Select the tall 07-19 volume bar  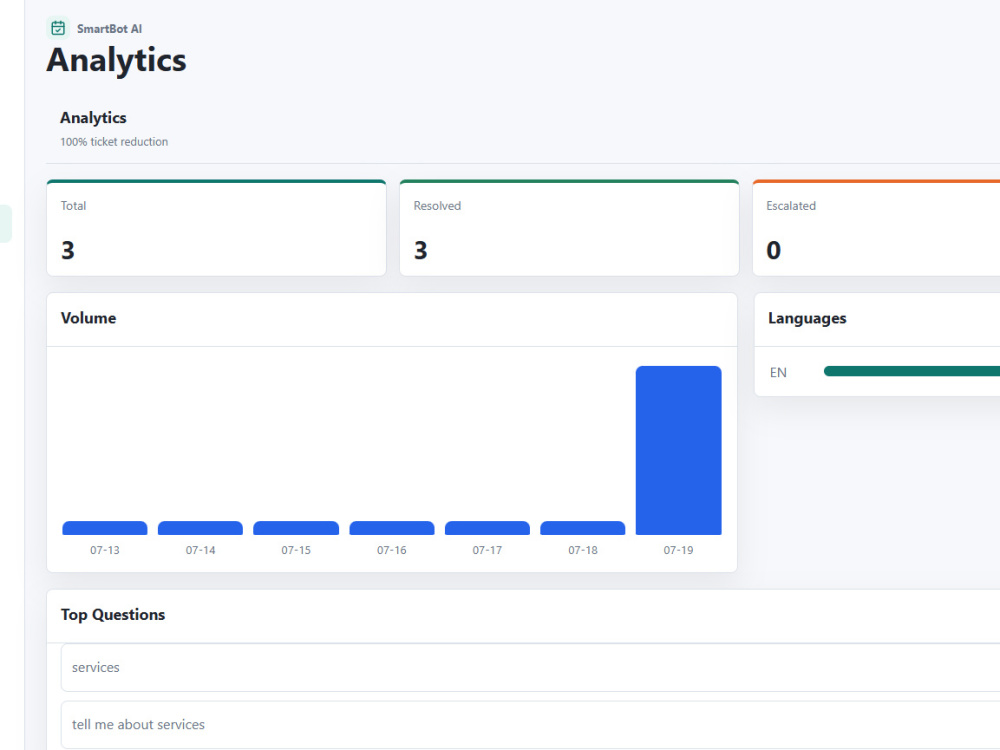(x=679, y=450)
